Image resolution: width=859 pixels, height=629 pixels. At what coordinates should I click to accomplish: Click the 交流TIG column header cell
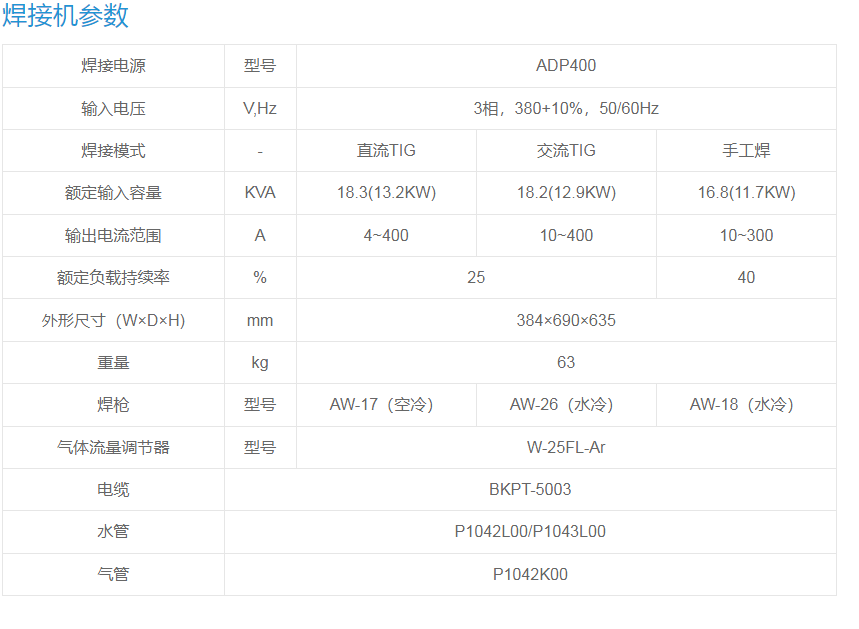pos(566,151)
